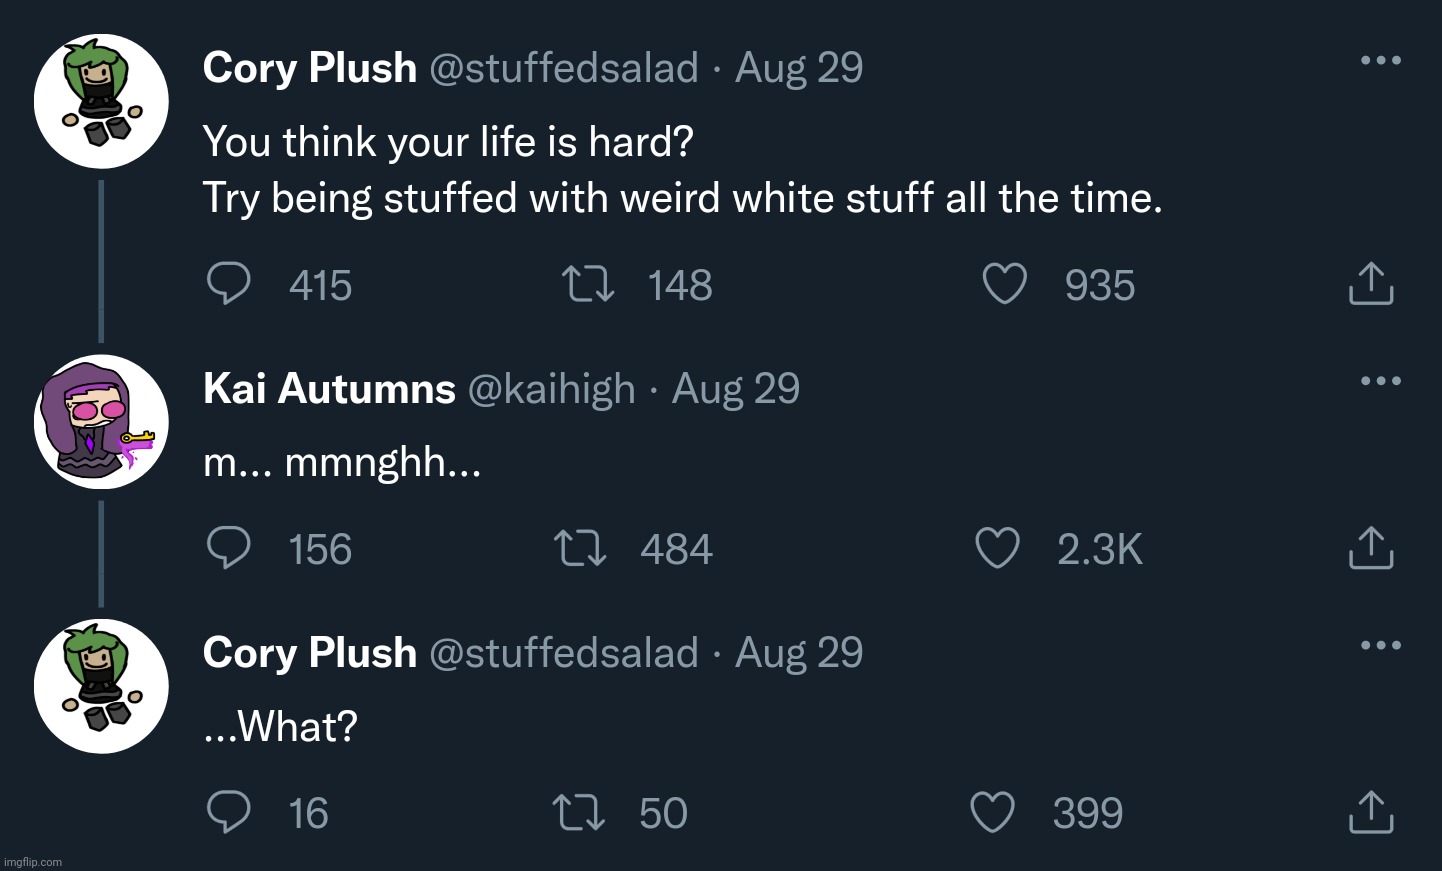Open more options on Kai Autumns tweet
The height and width of the screenshot is (871, 1442).
[x=1381, y=380]
